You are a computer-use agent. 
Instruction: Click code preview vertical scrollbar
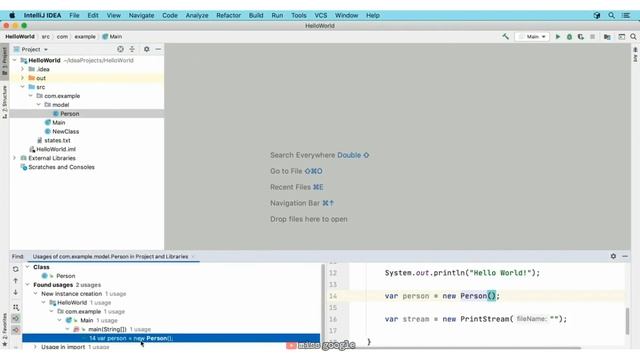point(627,321)
